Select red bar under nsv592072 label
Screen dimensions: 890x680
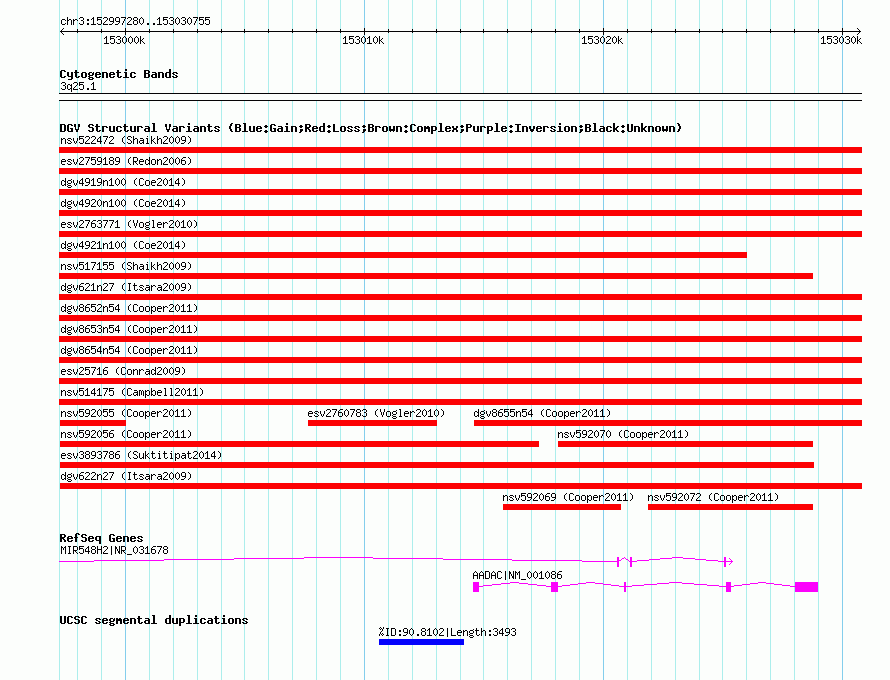click(731, 507)
